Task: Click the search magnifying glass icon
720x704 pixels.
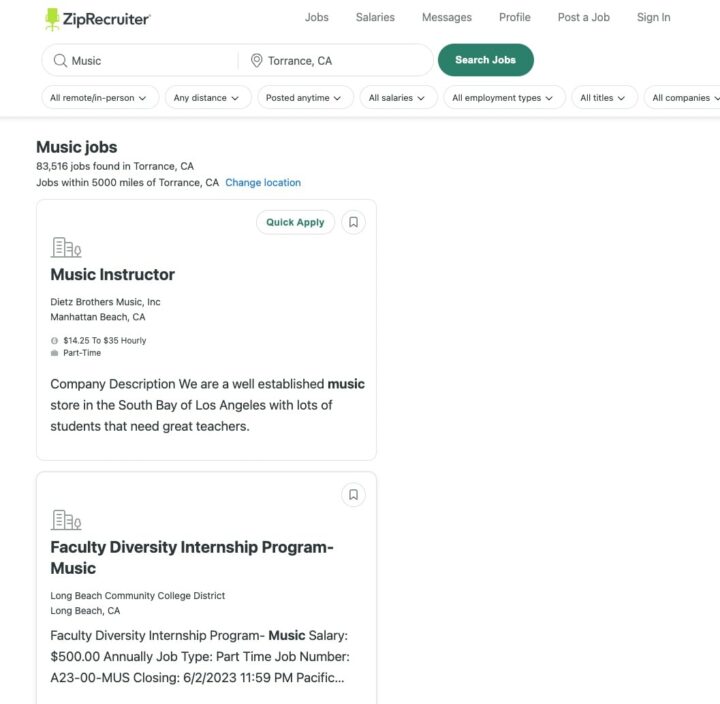Action: (60, 61)
